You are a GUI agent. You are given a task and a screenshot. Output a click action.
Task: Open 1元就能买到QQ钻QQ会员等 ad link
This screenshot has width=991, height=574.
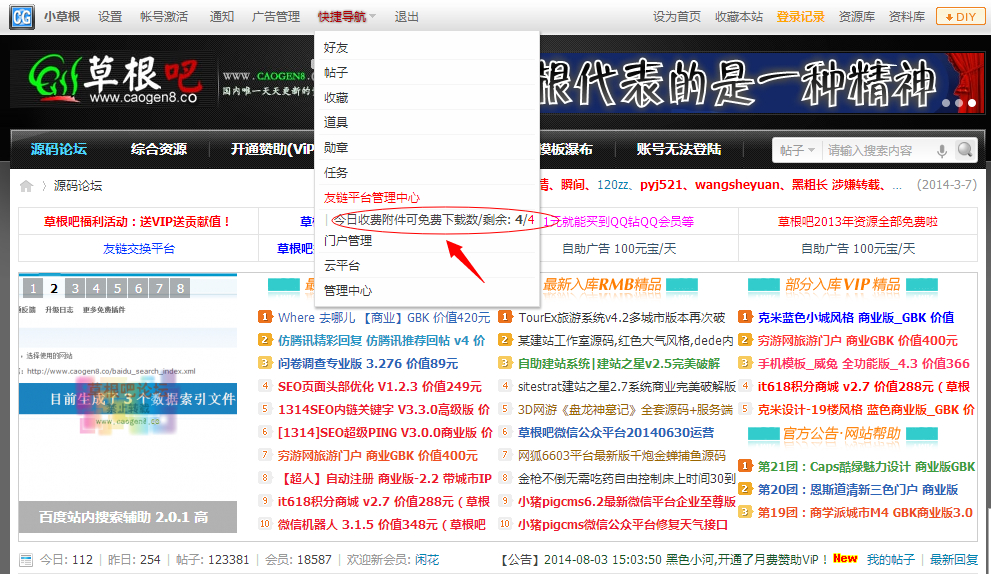click(619, 222)
